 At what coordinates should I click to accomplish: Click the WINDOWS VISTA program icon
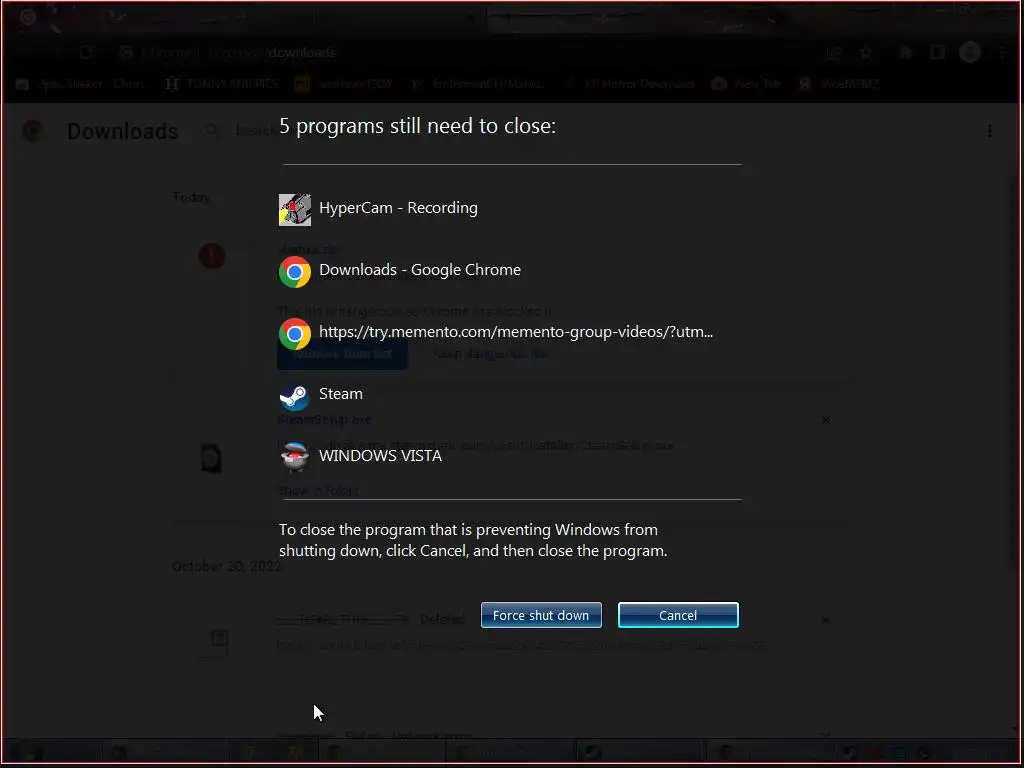click(295, 456)
